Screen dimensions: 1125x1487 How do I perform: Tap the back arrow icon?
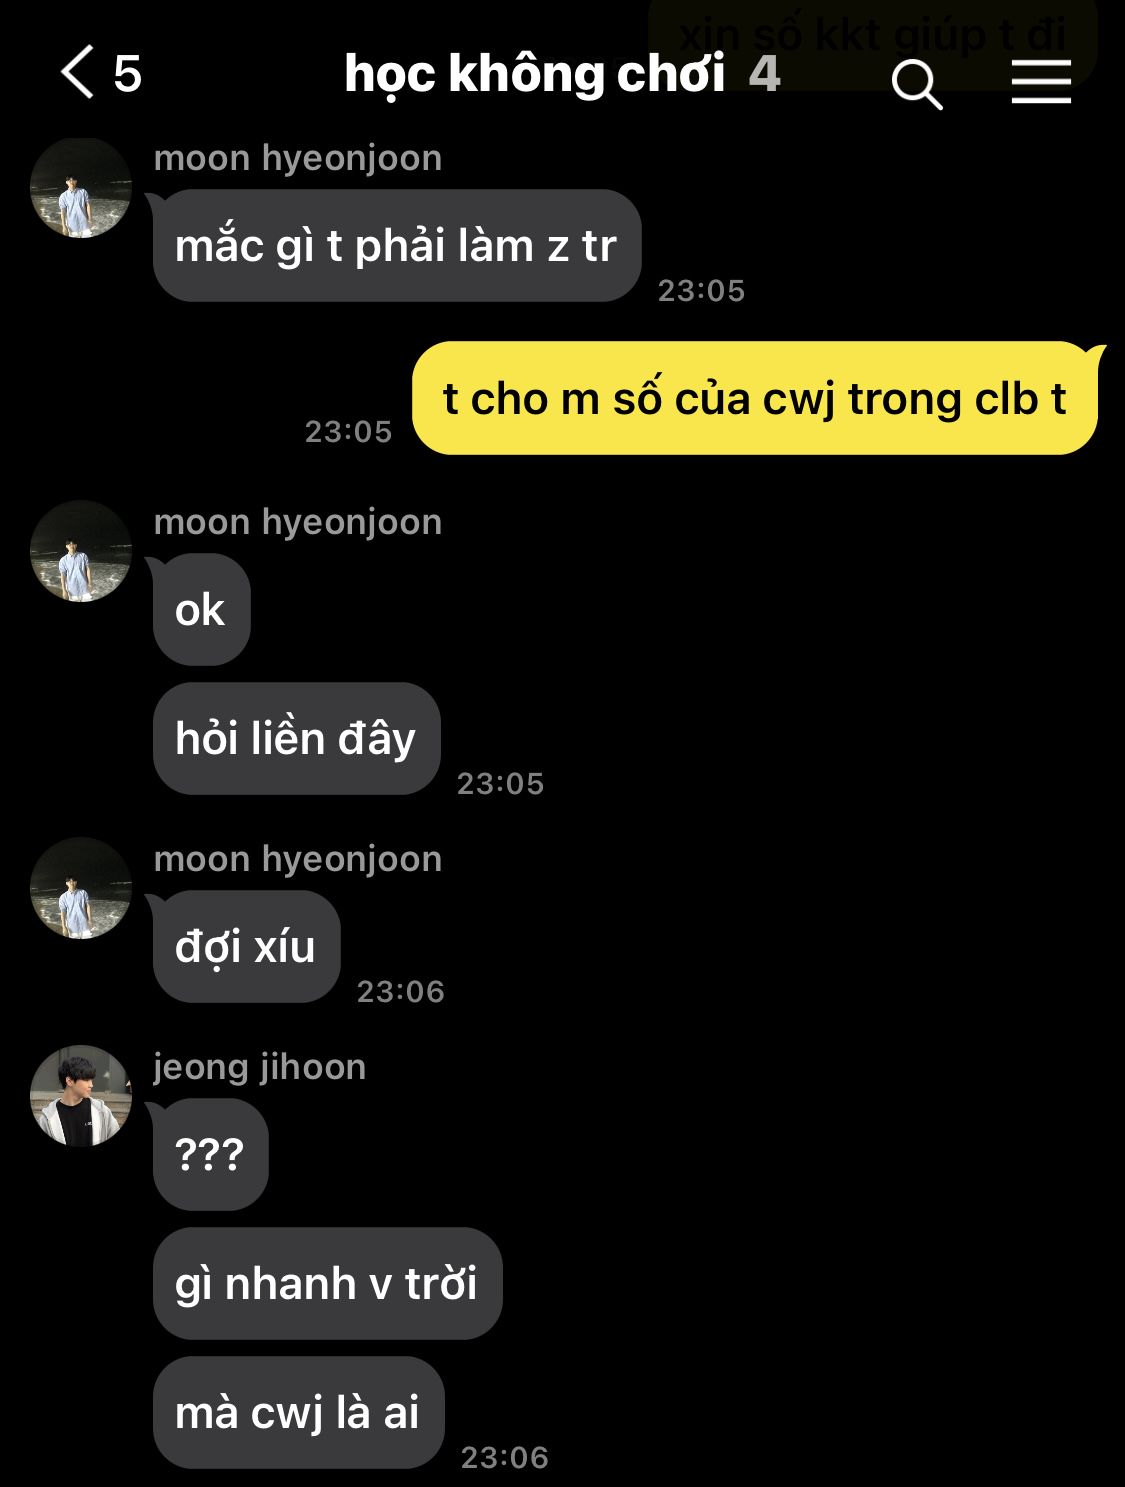(77, 73)
